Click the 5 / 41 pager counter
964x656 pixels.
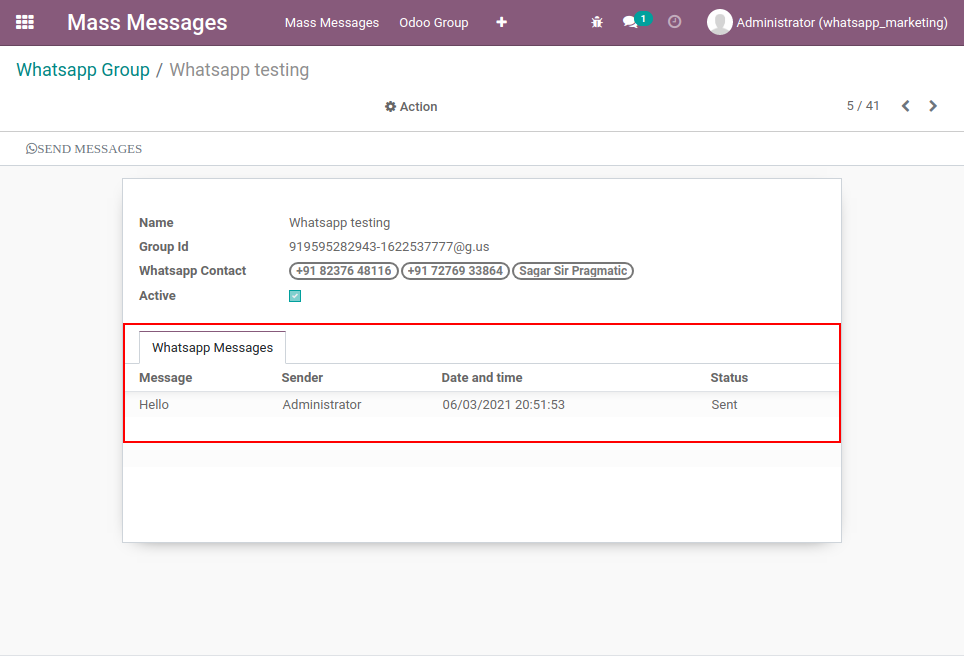click(863, 106)
